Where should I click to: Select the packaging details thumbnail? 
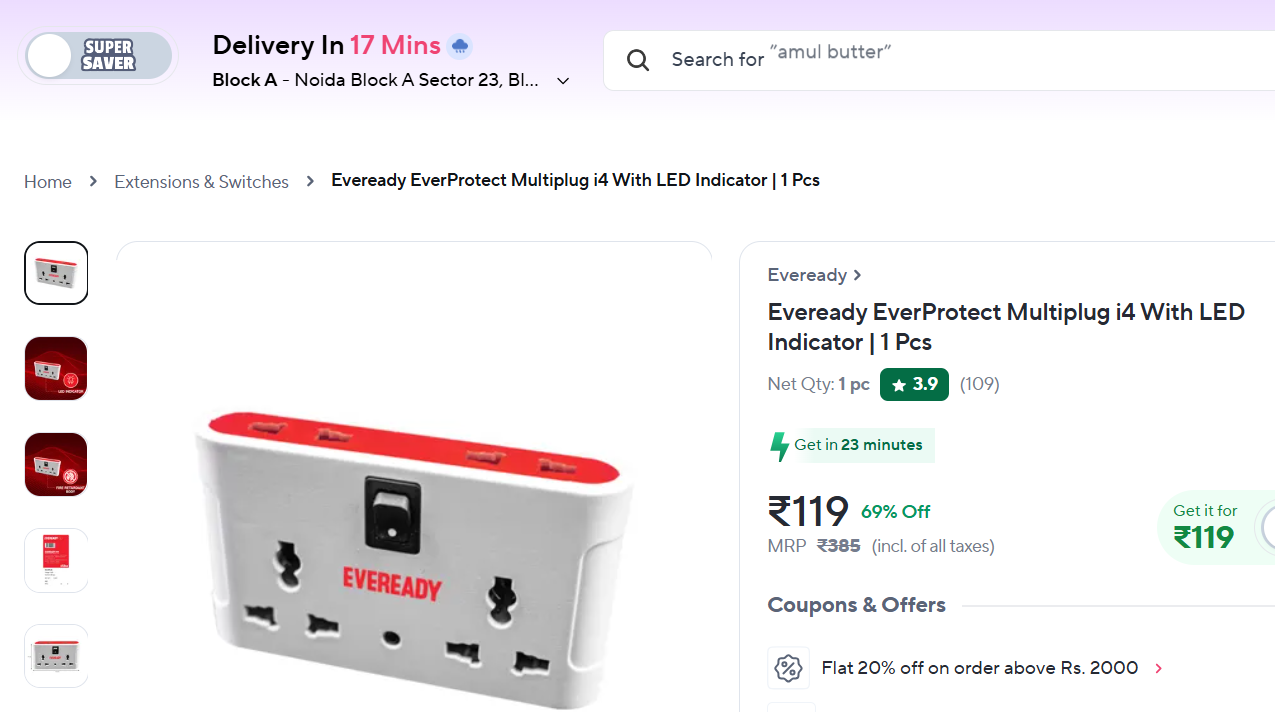tap(56, 561)
